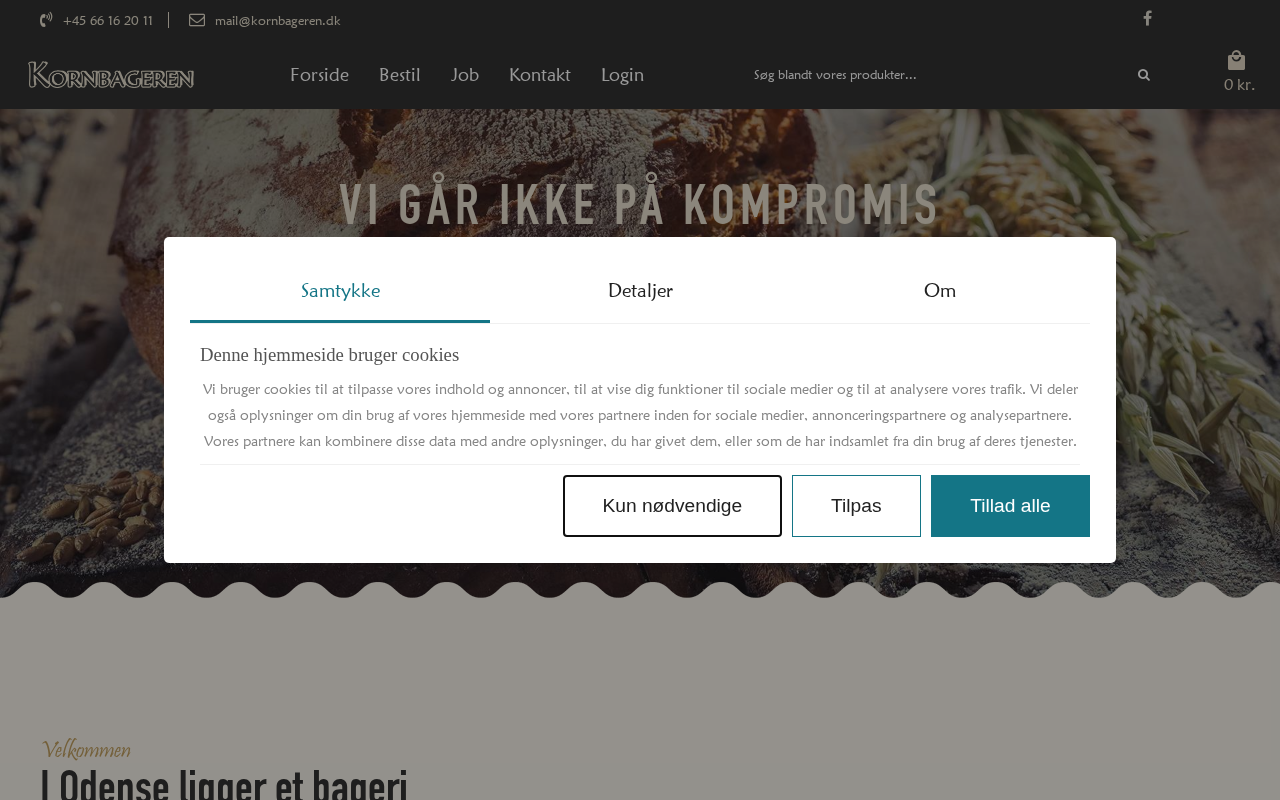Click the mail@kornbageren.dk email link

coord(278,21)
